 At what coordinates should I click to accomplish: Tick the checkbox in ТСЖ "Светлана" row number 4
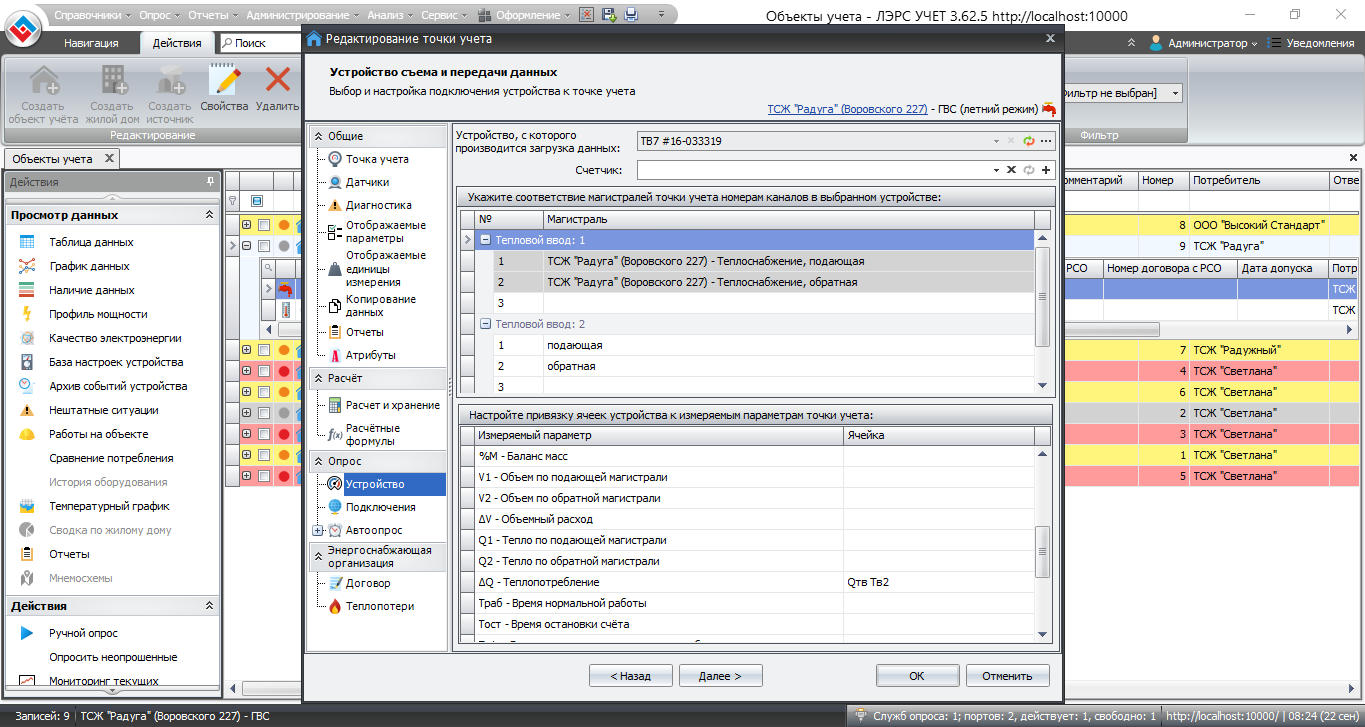[x=264, y=371]
